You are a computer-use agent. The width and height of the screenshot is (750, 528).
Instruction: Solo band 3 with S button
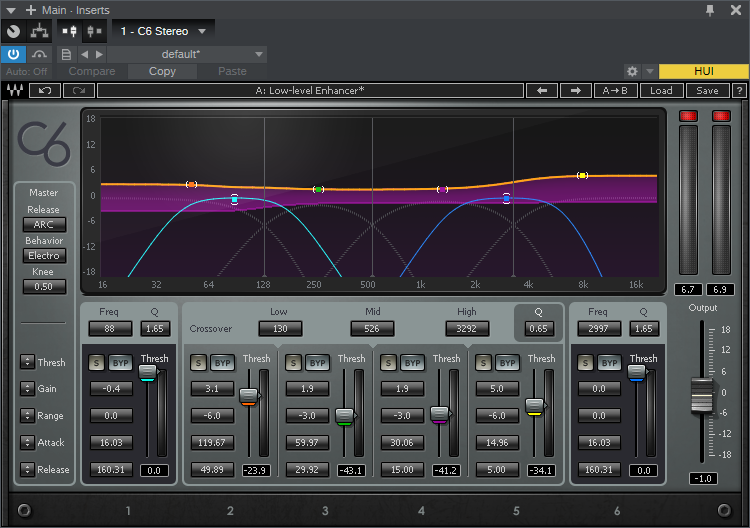(x=293, y=363)
